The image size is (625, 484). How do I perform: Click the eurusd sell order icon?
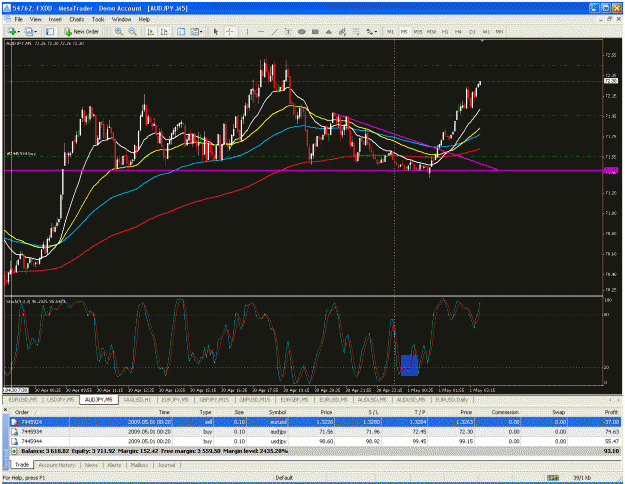coord(14,422)
